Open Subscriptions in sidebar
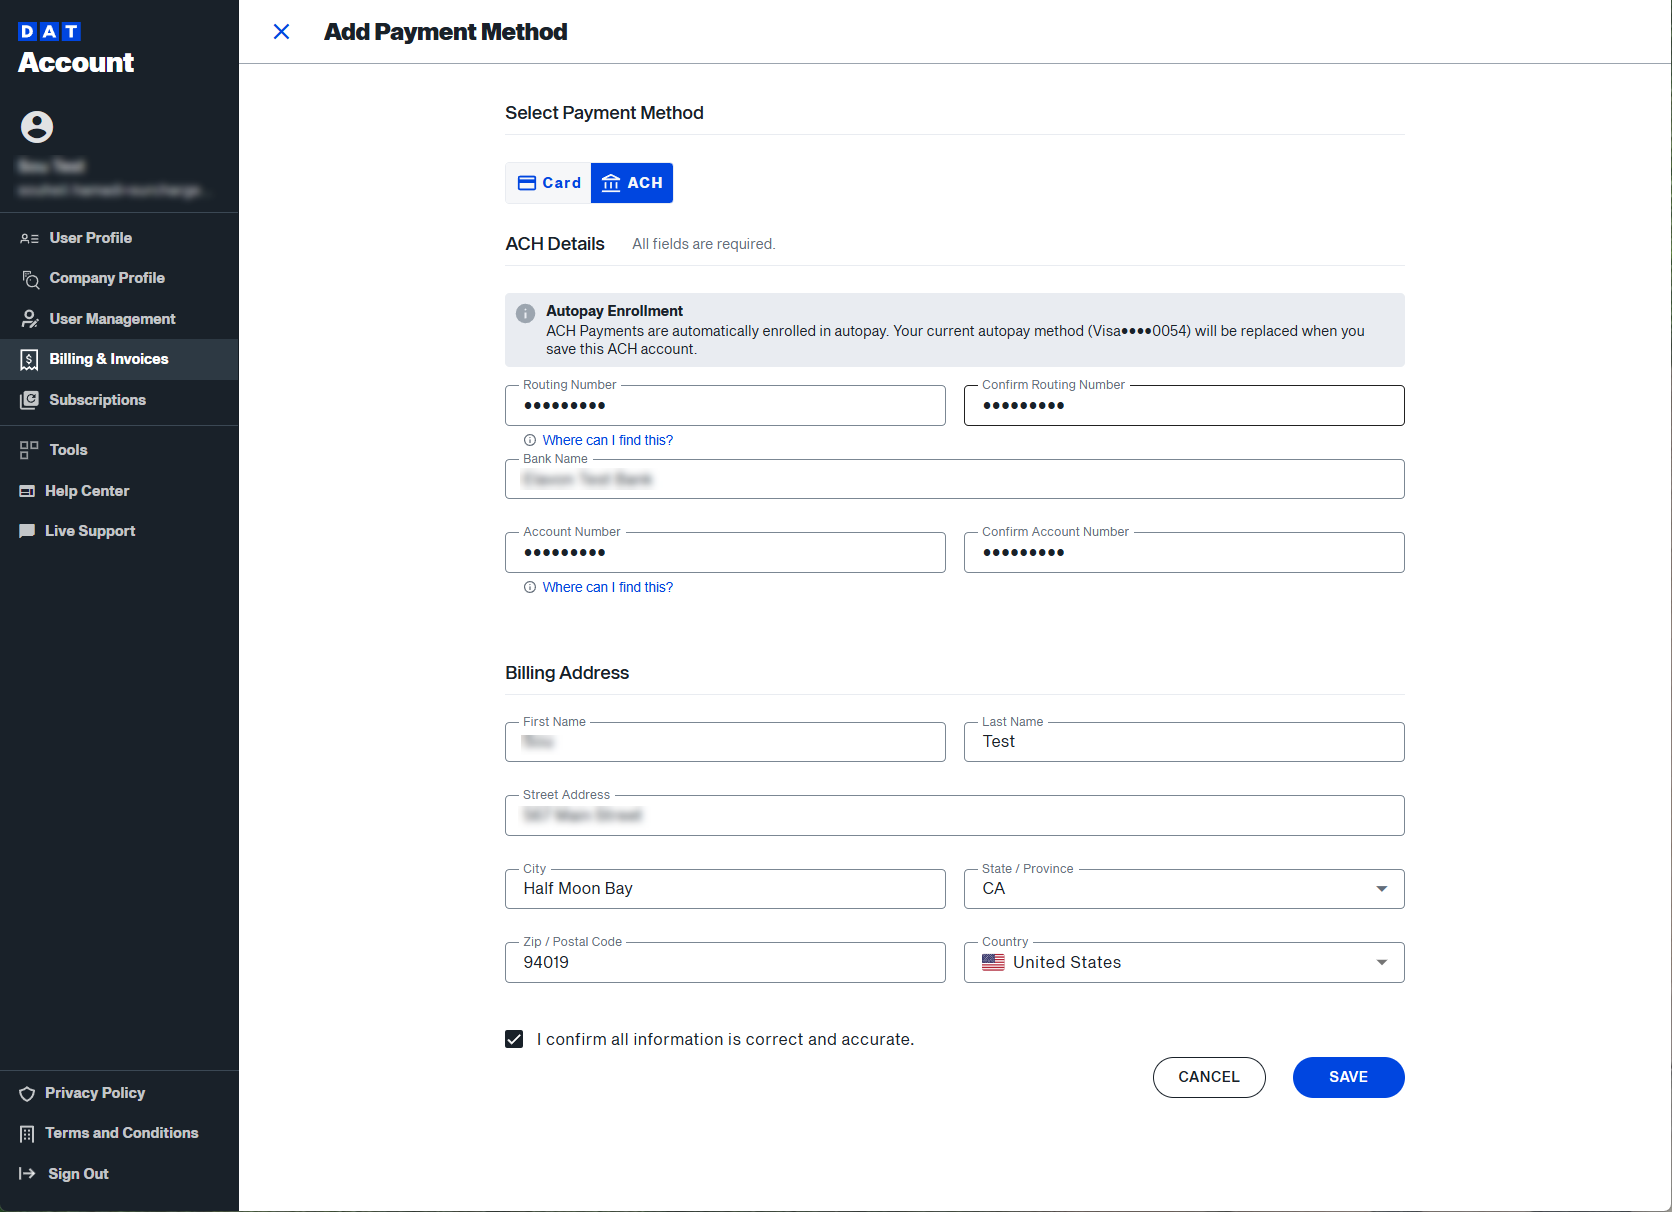The width and height of the screenshot is (1672, 1212). (119, 400)
